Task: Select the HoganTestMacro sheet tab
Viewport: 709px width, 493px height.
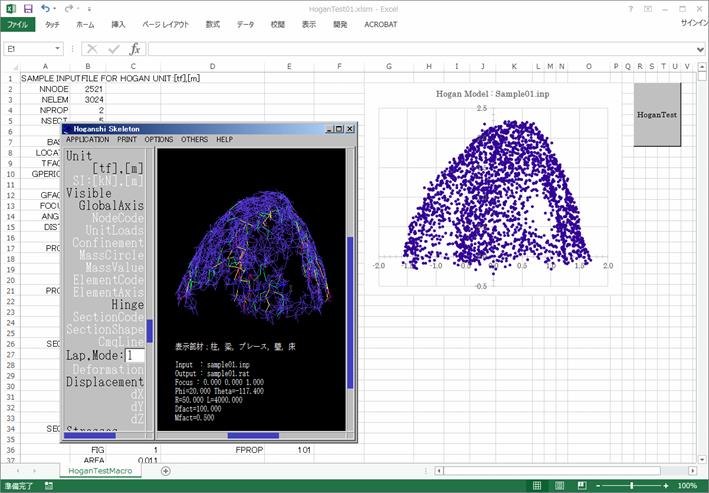Action: (100, 470)
